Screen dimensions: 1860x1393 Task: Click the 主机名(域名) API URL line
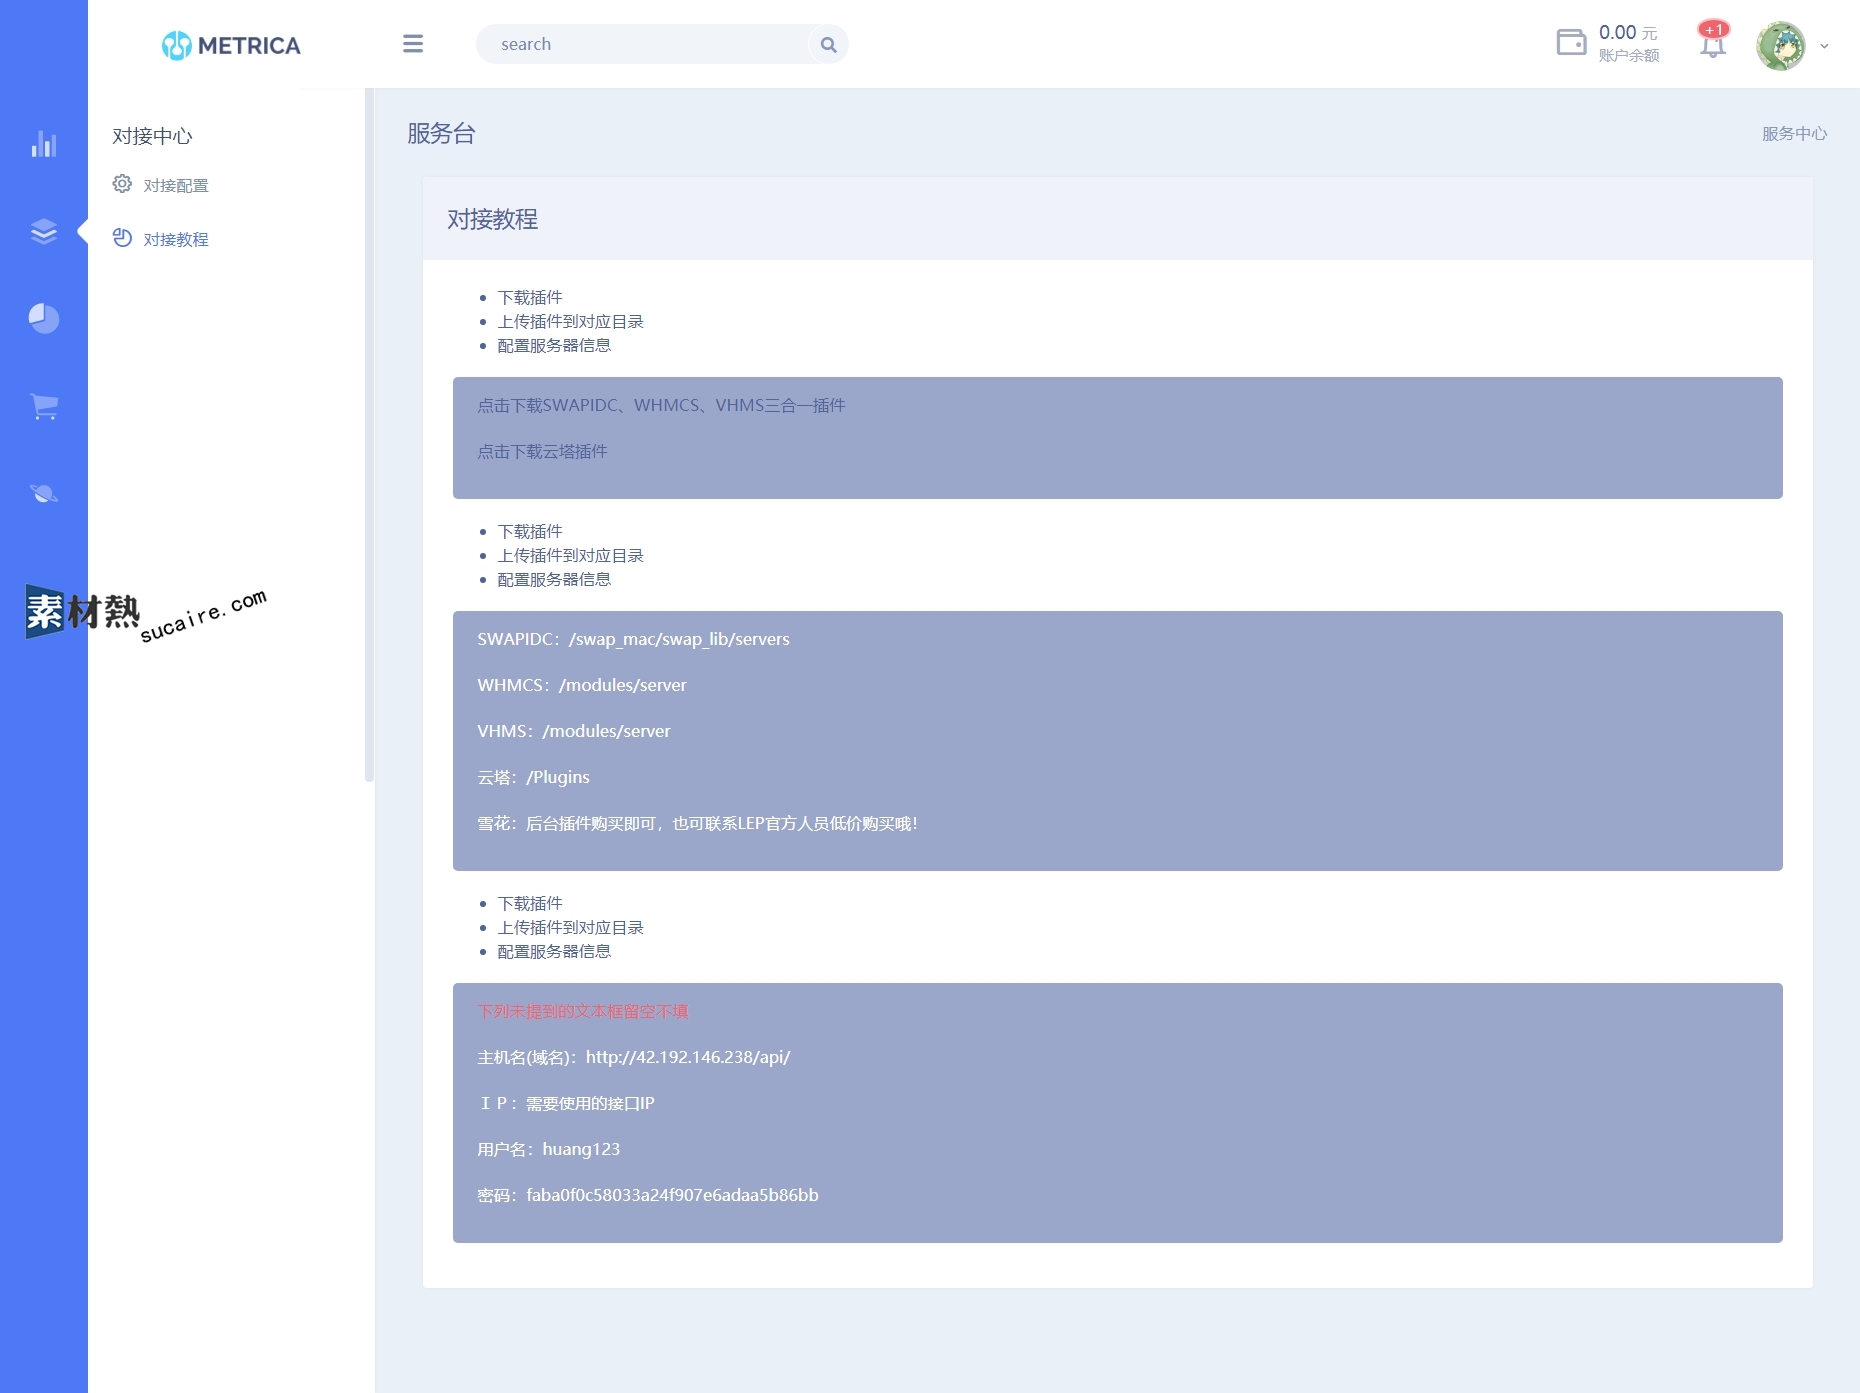coord(634,1057)
